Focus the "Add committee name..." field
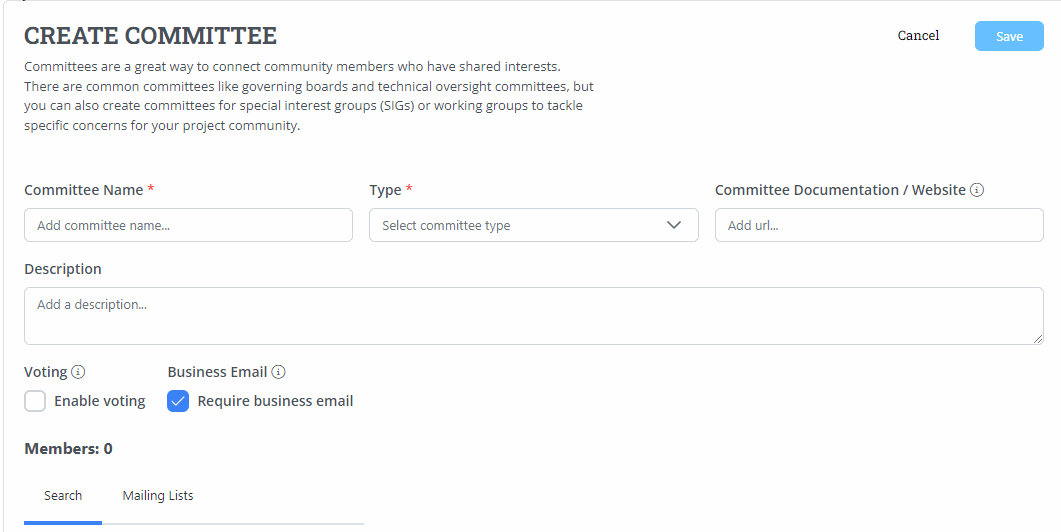This screenshot has height=532, width=1061. click(188, 225)
